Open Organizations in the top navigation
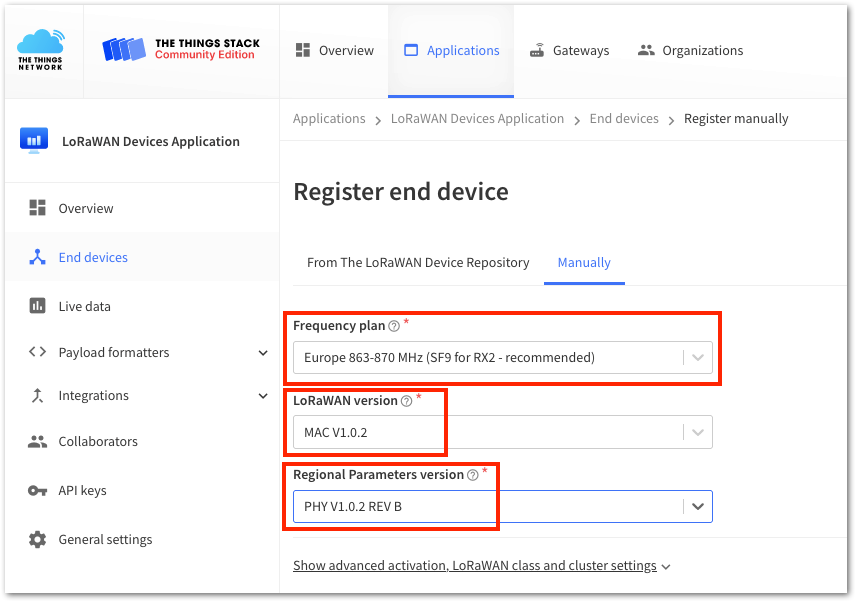This screenshot has height=602, width=856. tap(691, 51)
